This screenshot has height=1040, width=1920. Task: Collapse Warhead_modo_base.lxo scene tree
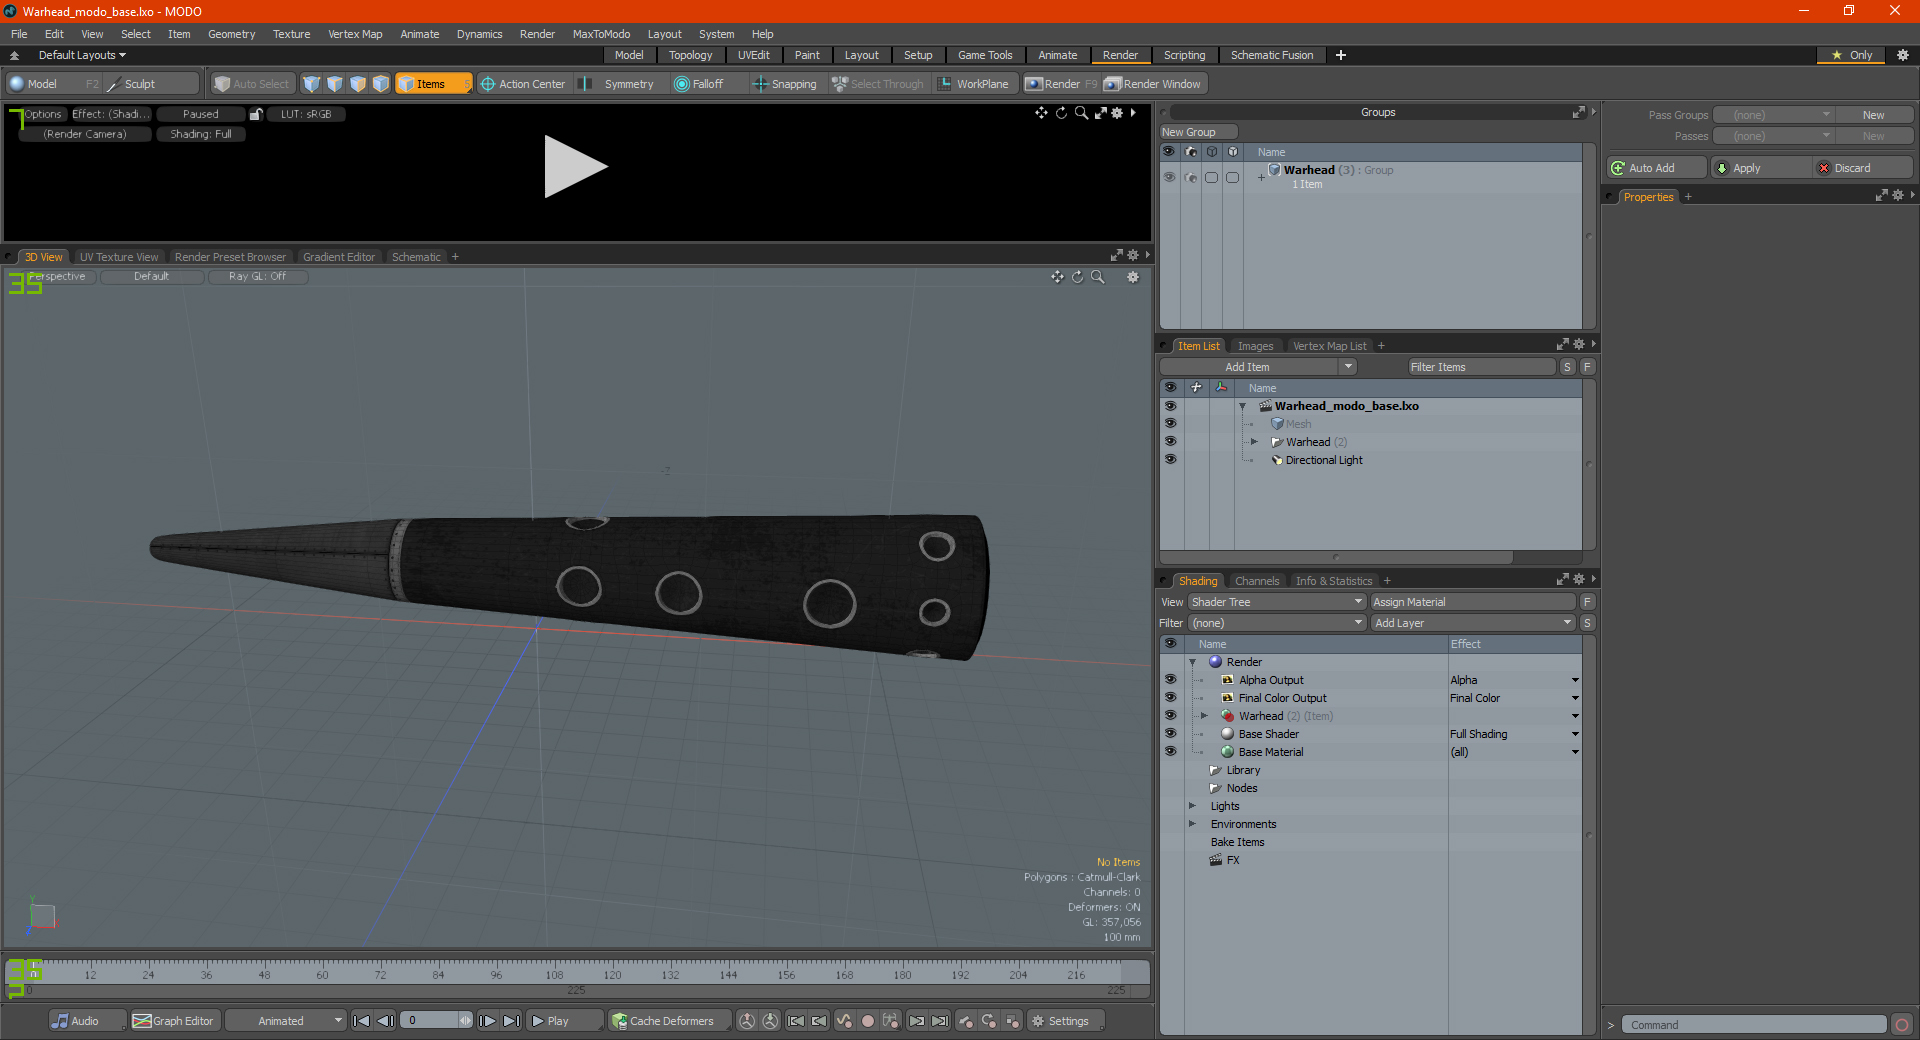pyautogui.click(x=1242, y=406)
